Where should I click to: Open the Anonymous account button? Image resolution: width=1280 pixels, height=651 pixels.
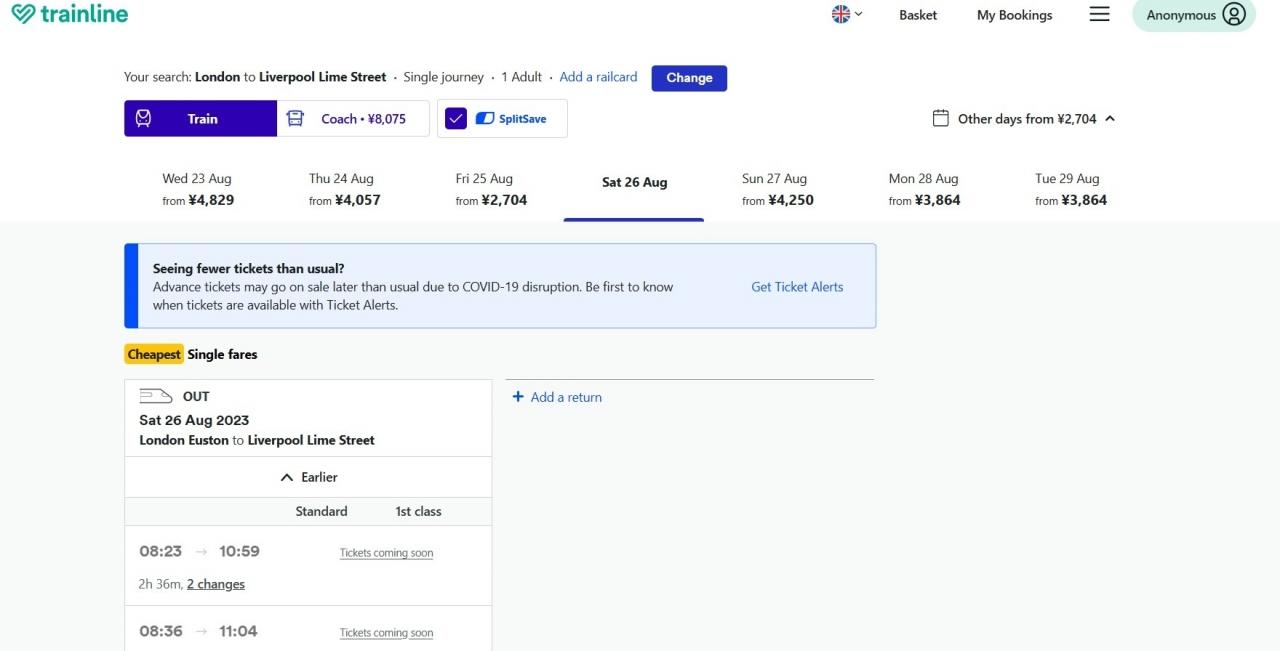[x=1193, y=15]
